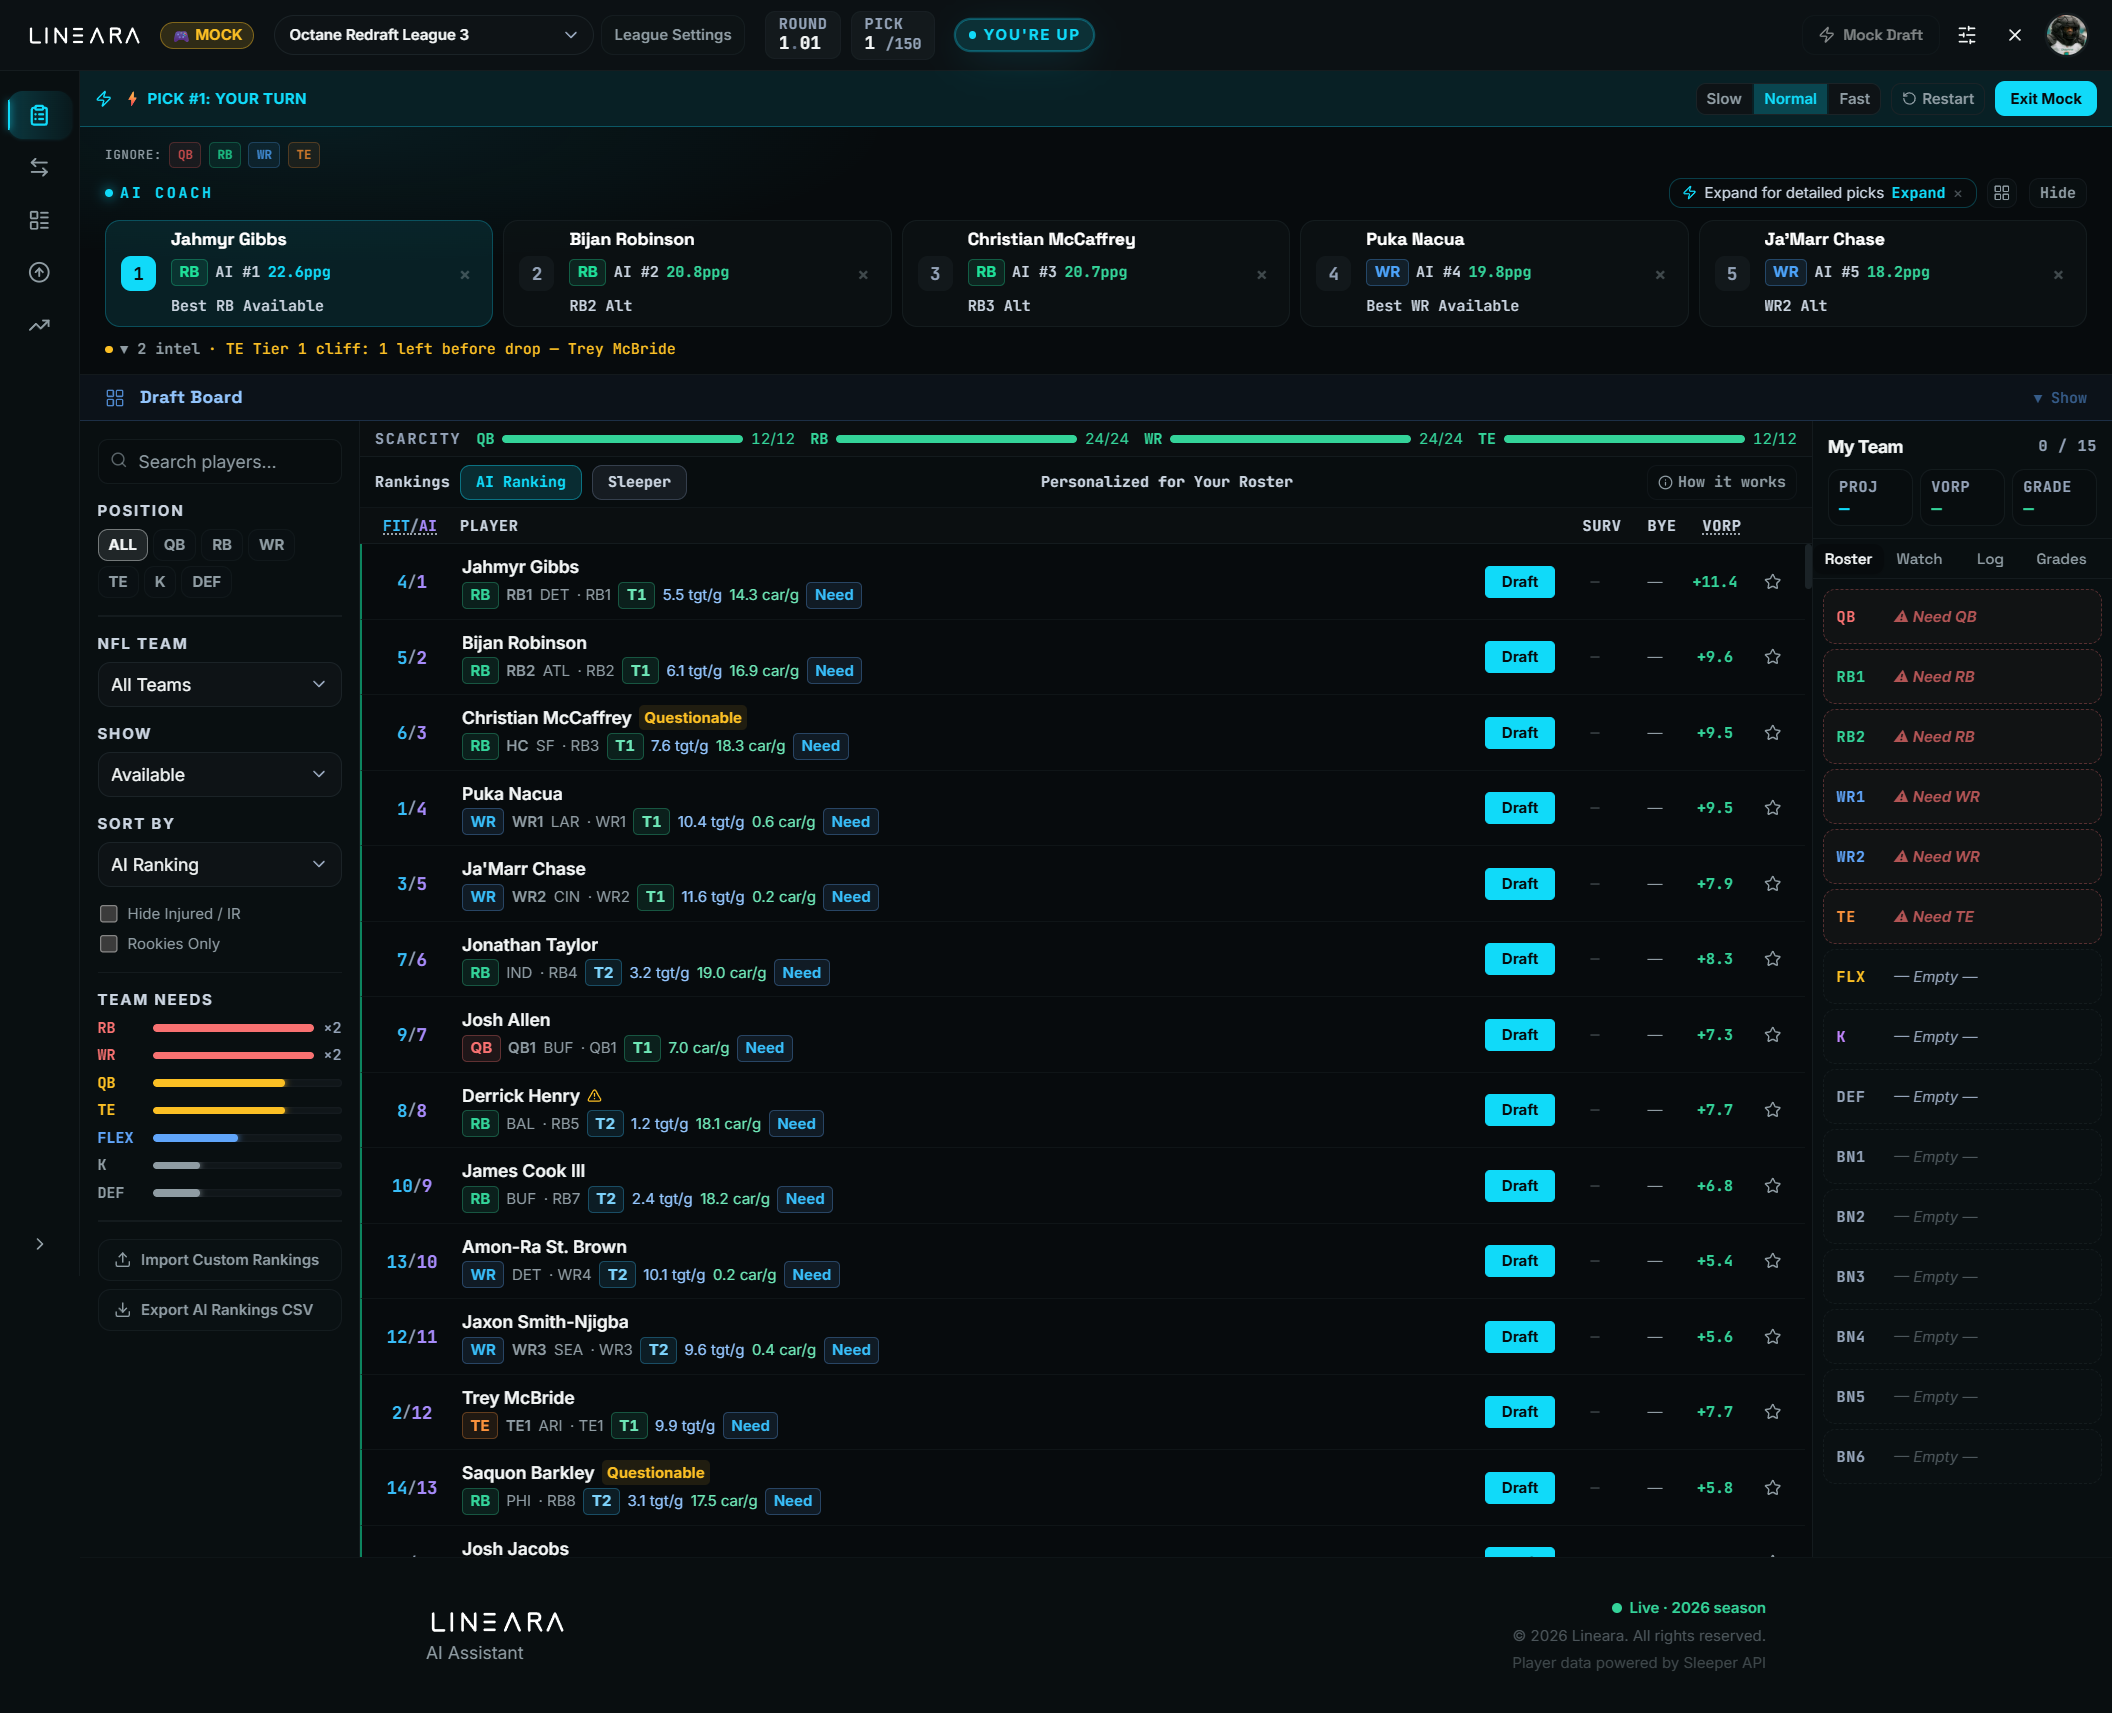Hide the AI Coach panel
The image size is (2112, 1713).
tap(2057, 193)
